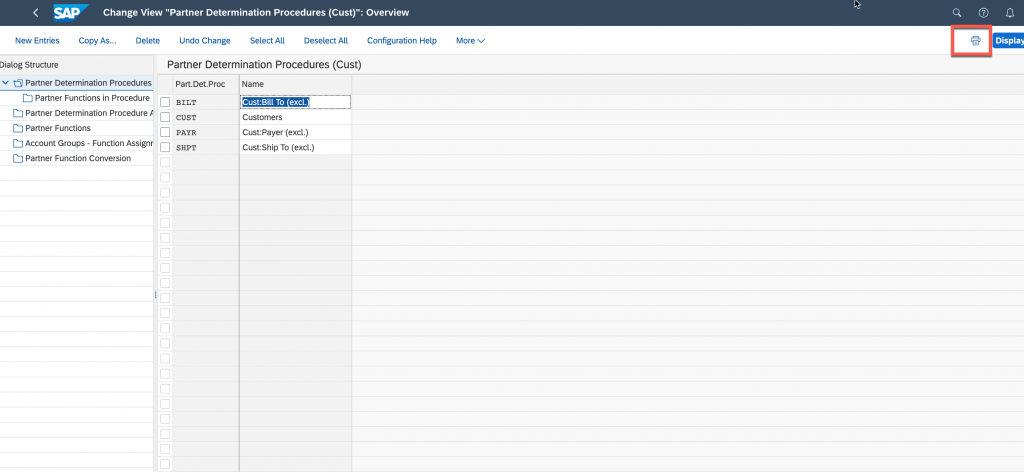Select the BILT row checkbox
Image resolution: width=1024 pixels, height=472 pixels.
coord(165,102)
